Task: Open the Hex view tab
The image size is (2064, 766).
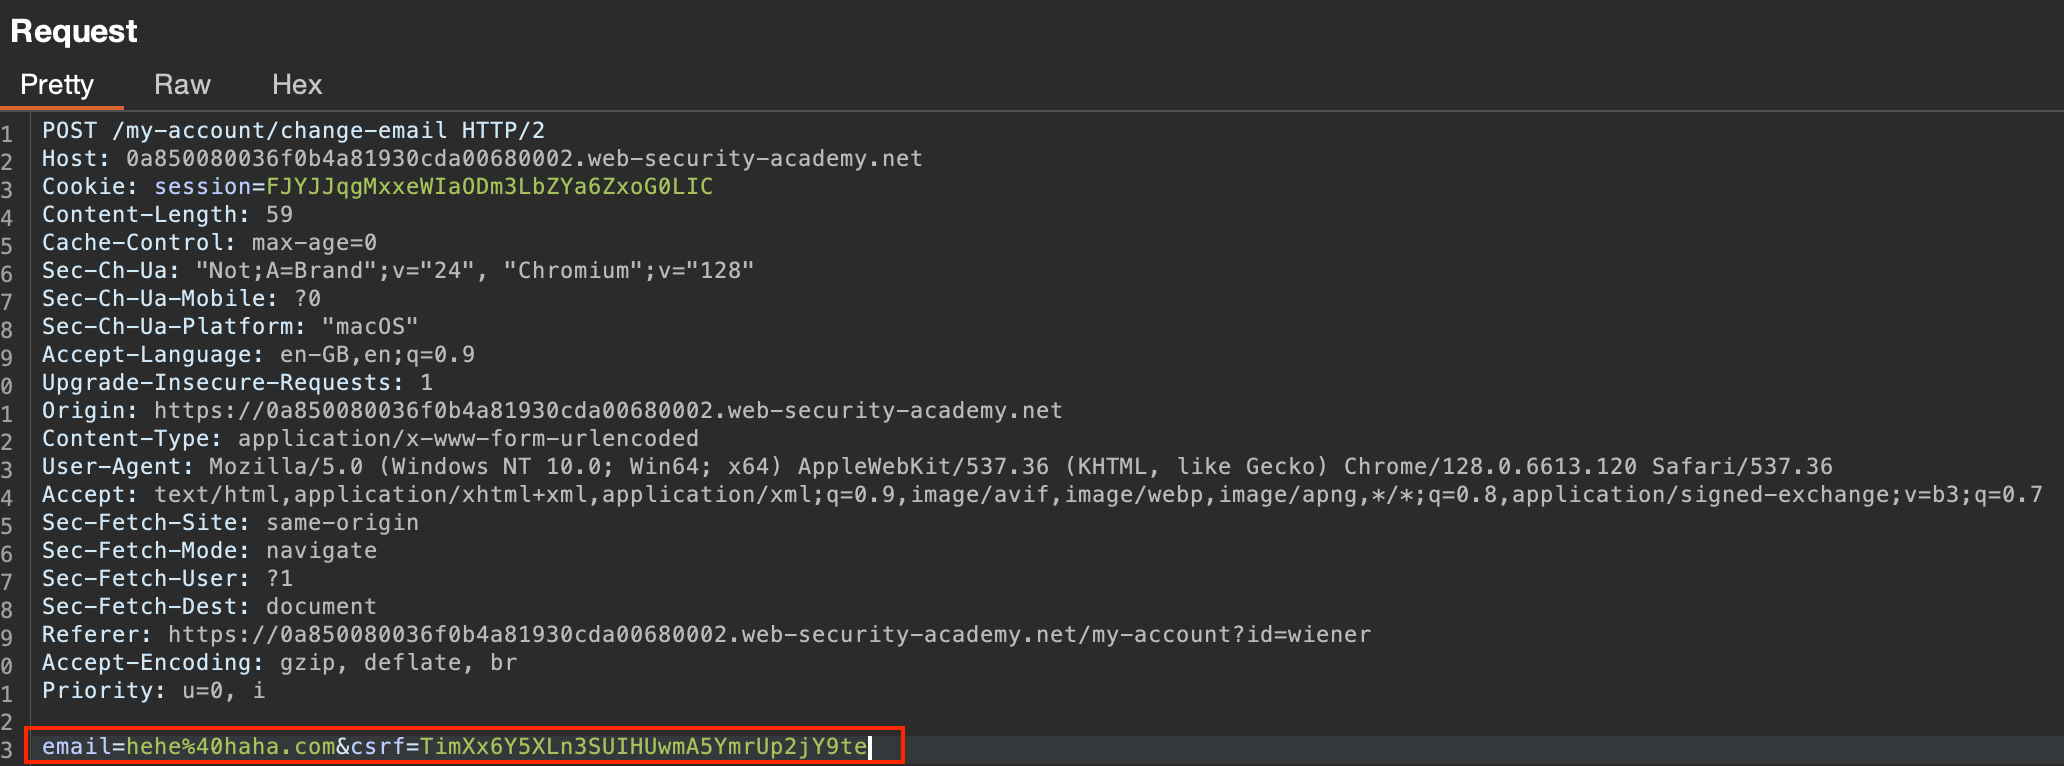Action: click(297, 85)
